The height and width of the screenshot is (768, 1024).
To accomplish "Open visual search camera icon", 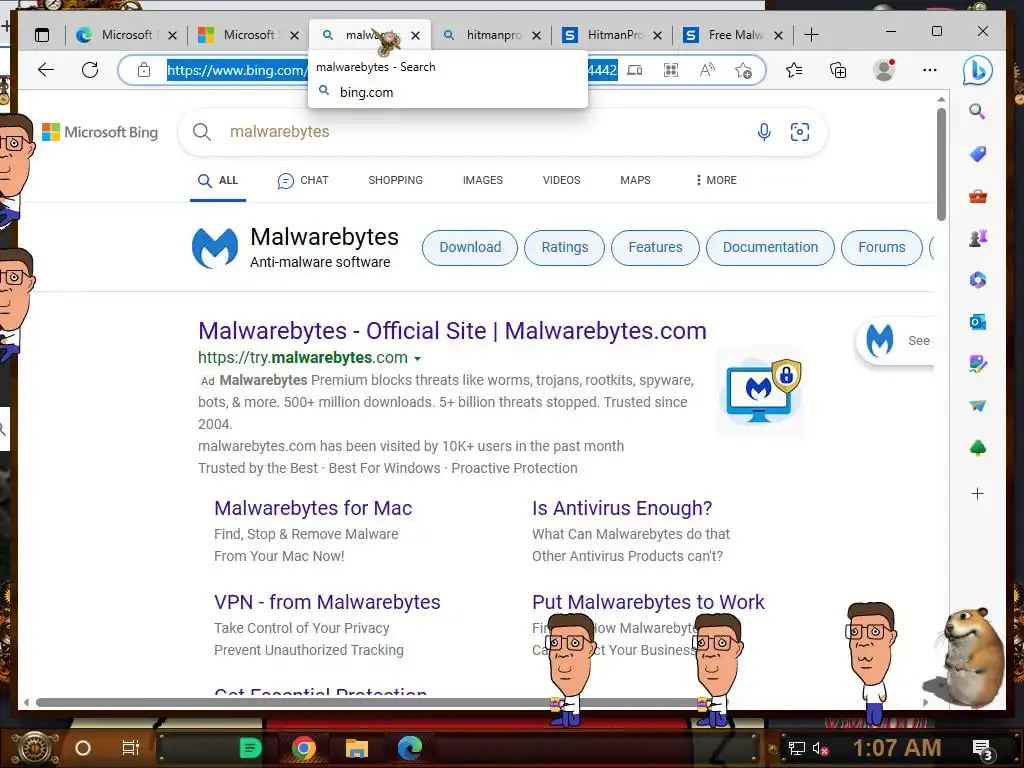I will [800, 132].
